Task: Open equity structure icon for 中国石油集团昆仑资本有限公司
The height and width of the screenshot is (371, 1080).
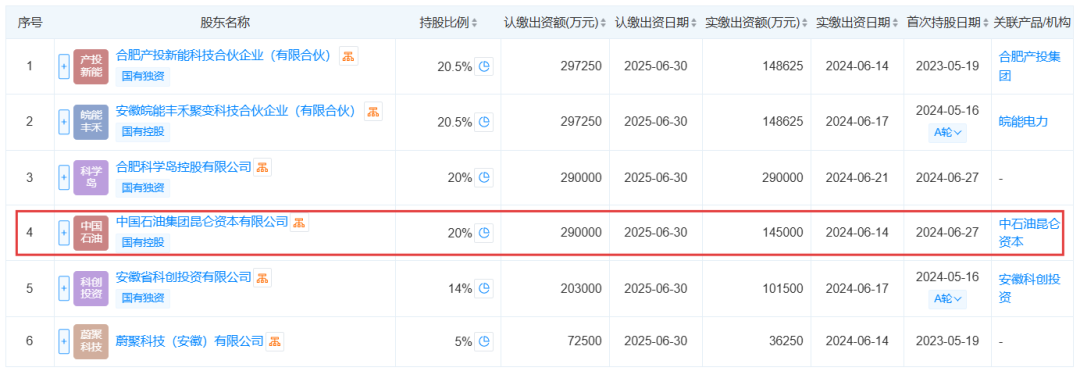Action: pos(300,222)
